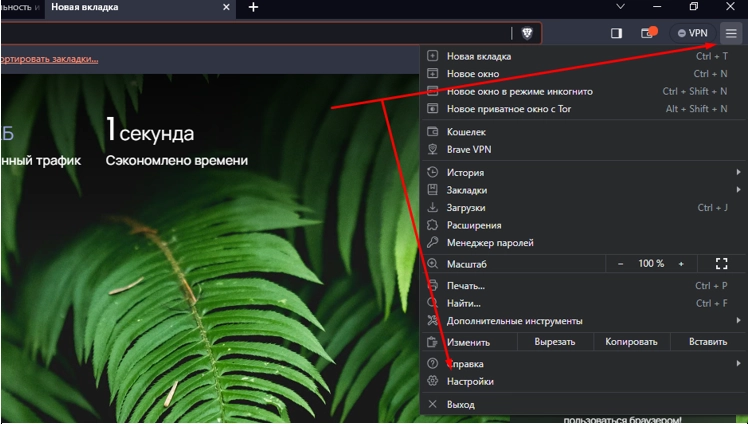Click the 100 % zoom value
The height and width of the screenshot is (424, 748).
(x=651, y=264)
